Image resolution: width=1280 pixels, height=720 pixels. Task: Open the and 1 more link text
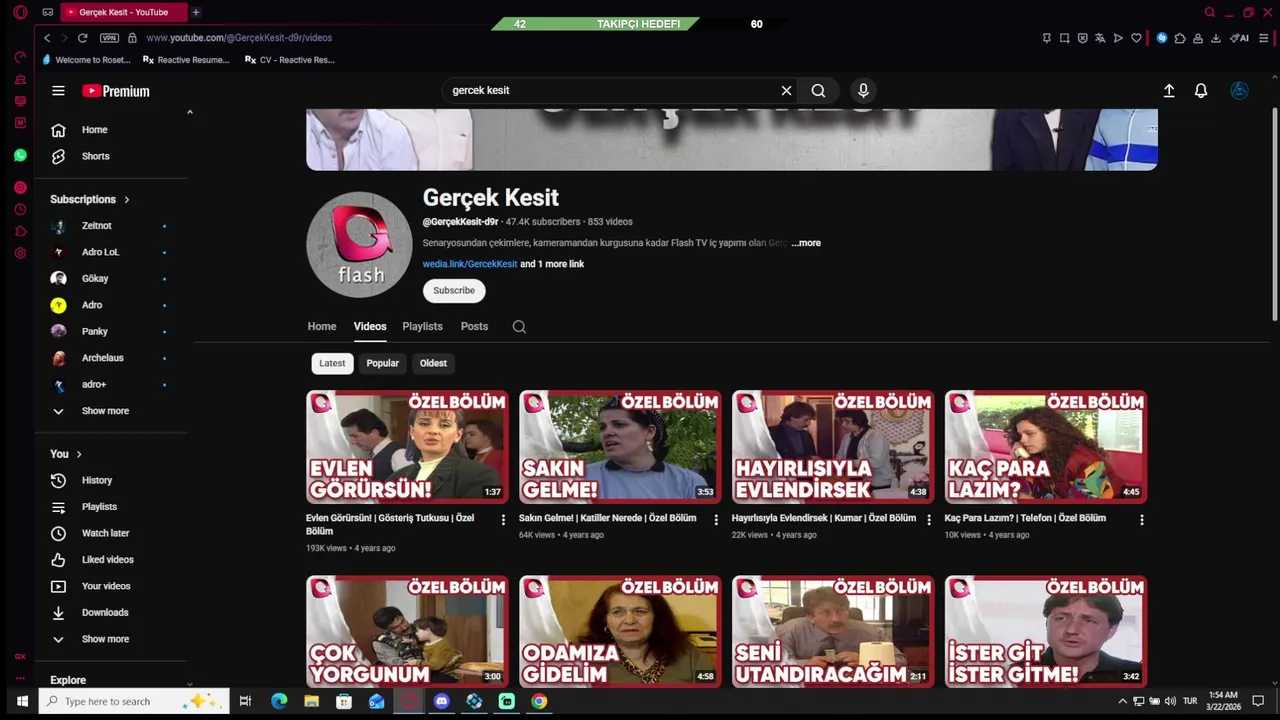[x=552, y=264]
